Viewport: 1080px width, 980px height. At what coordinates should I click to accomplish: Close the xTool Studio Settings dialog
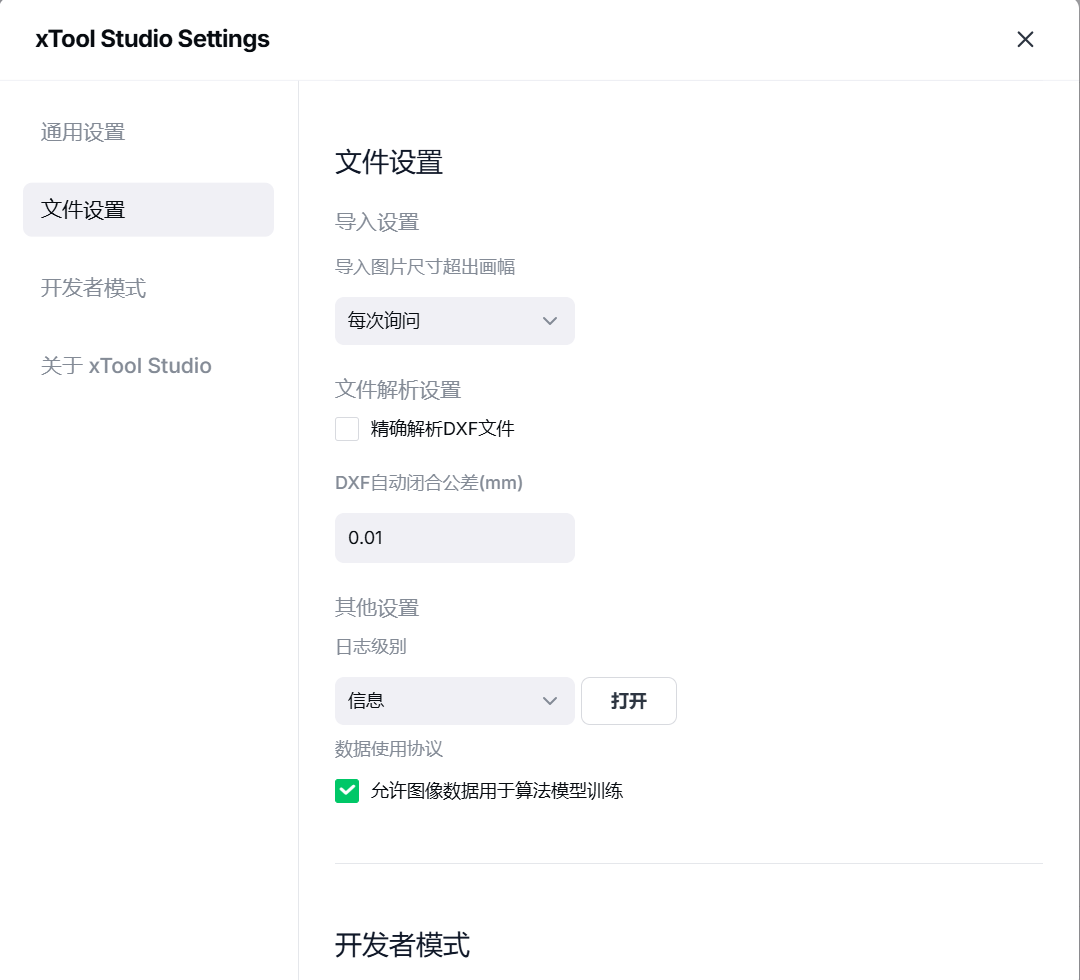pos(1025,39)
